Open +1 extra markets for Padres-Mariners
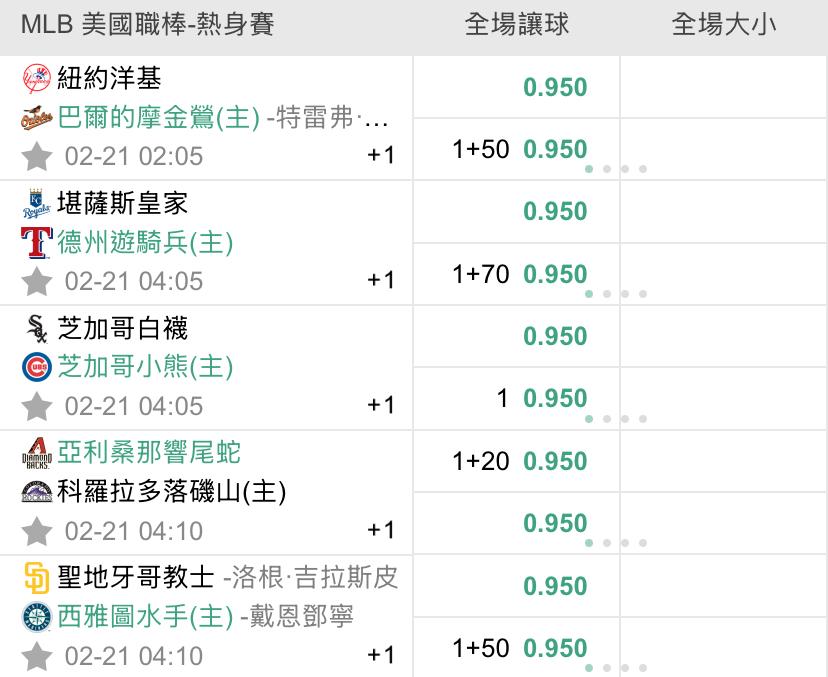The width and height of the screenshot is (828, 677). (x=381, y=655)
